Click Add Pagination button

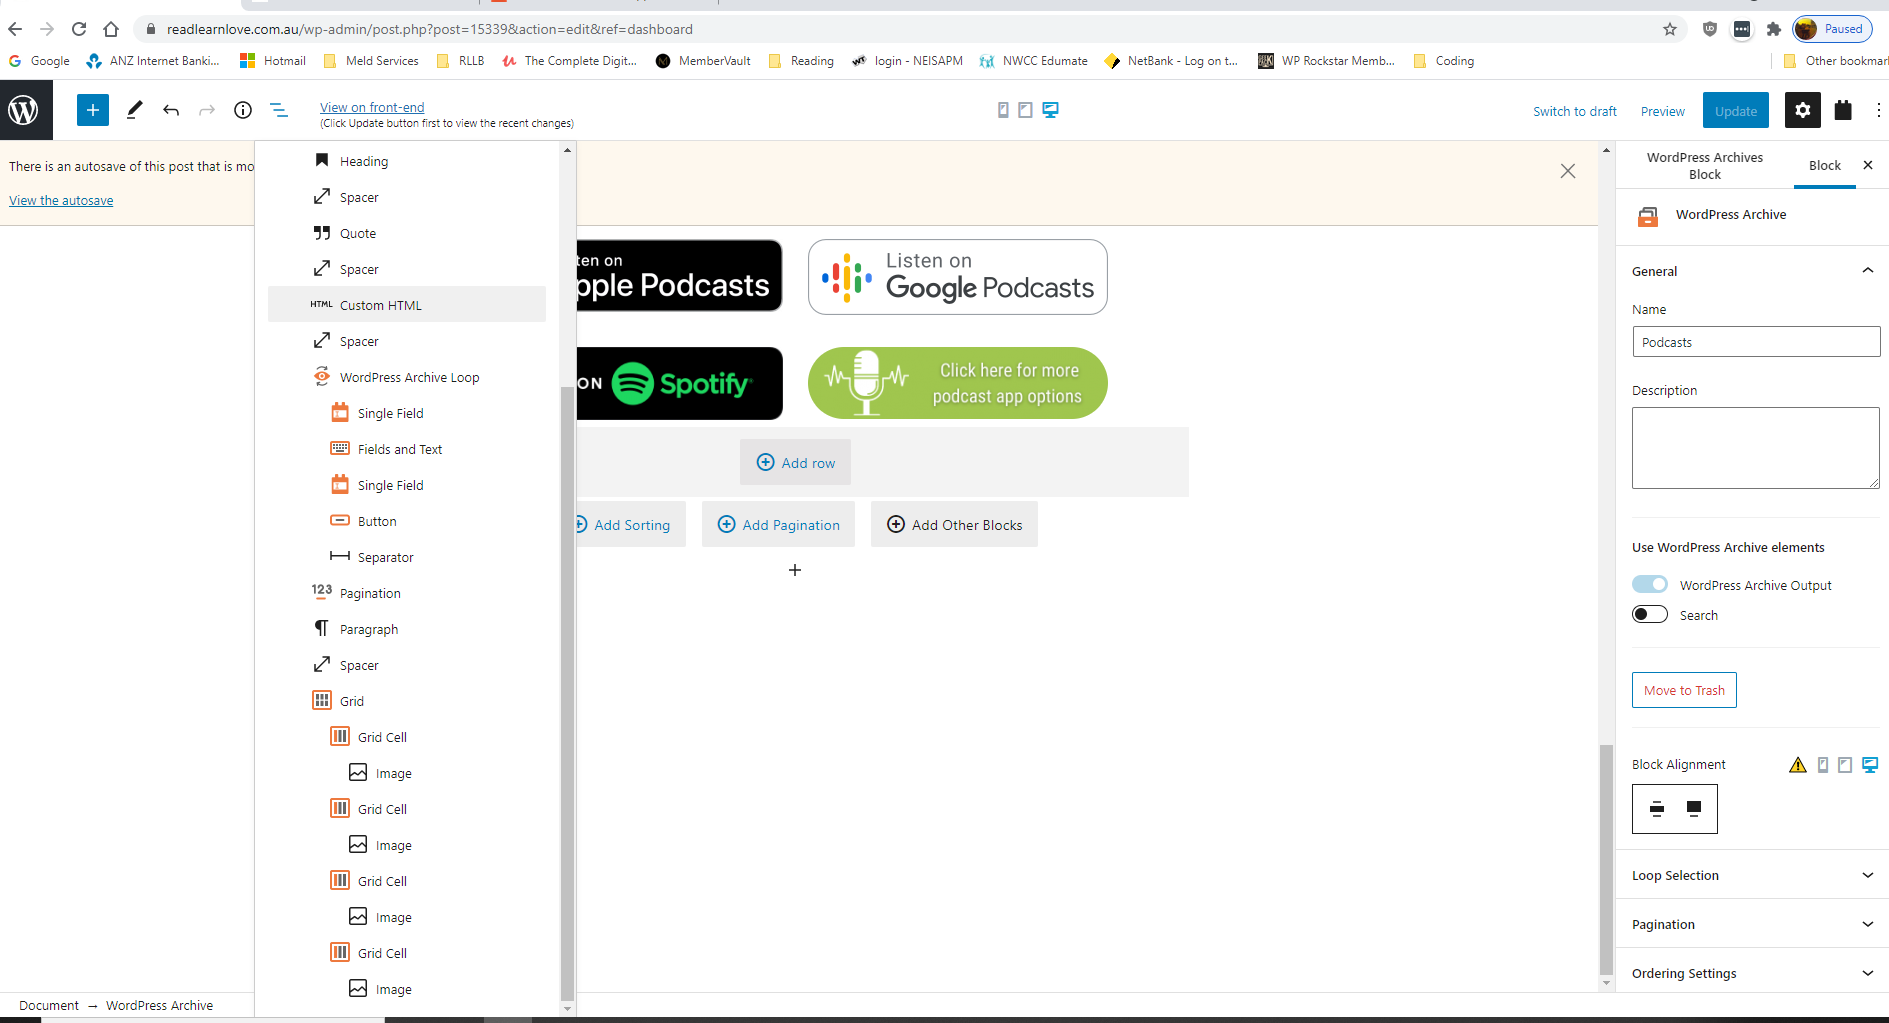779,524
